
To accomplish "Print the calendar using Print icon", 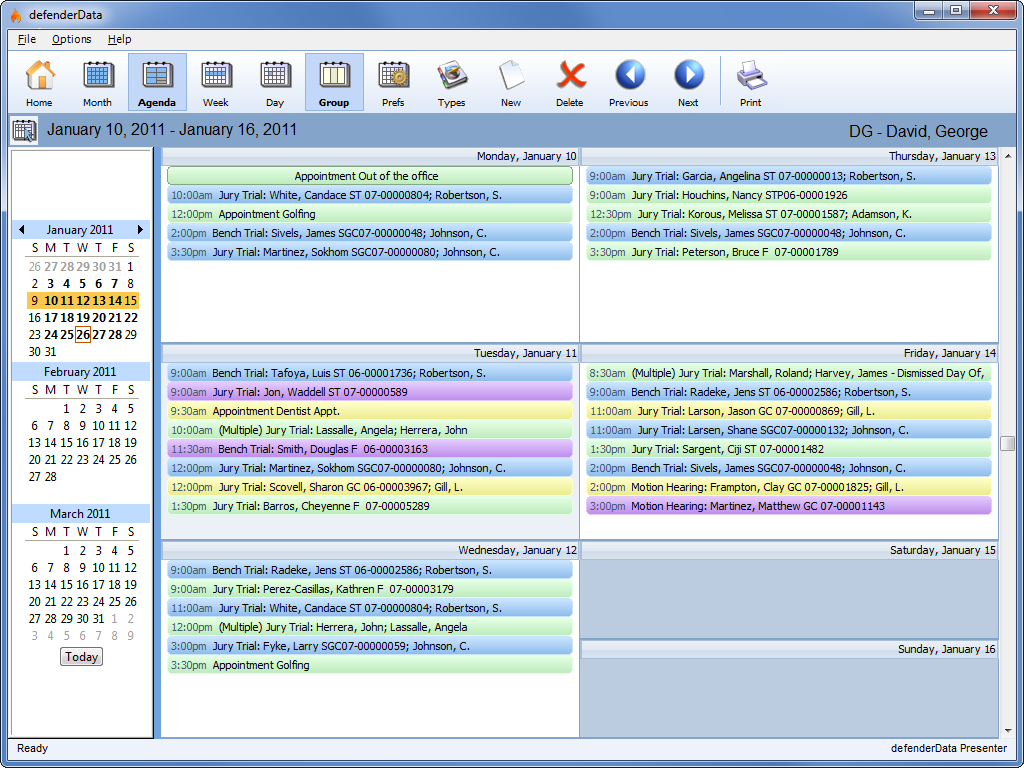I will click(751, 82).
